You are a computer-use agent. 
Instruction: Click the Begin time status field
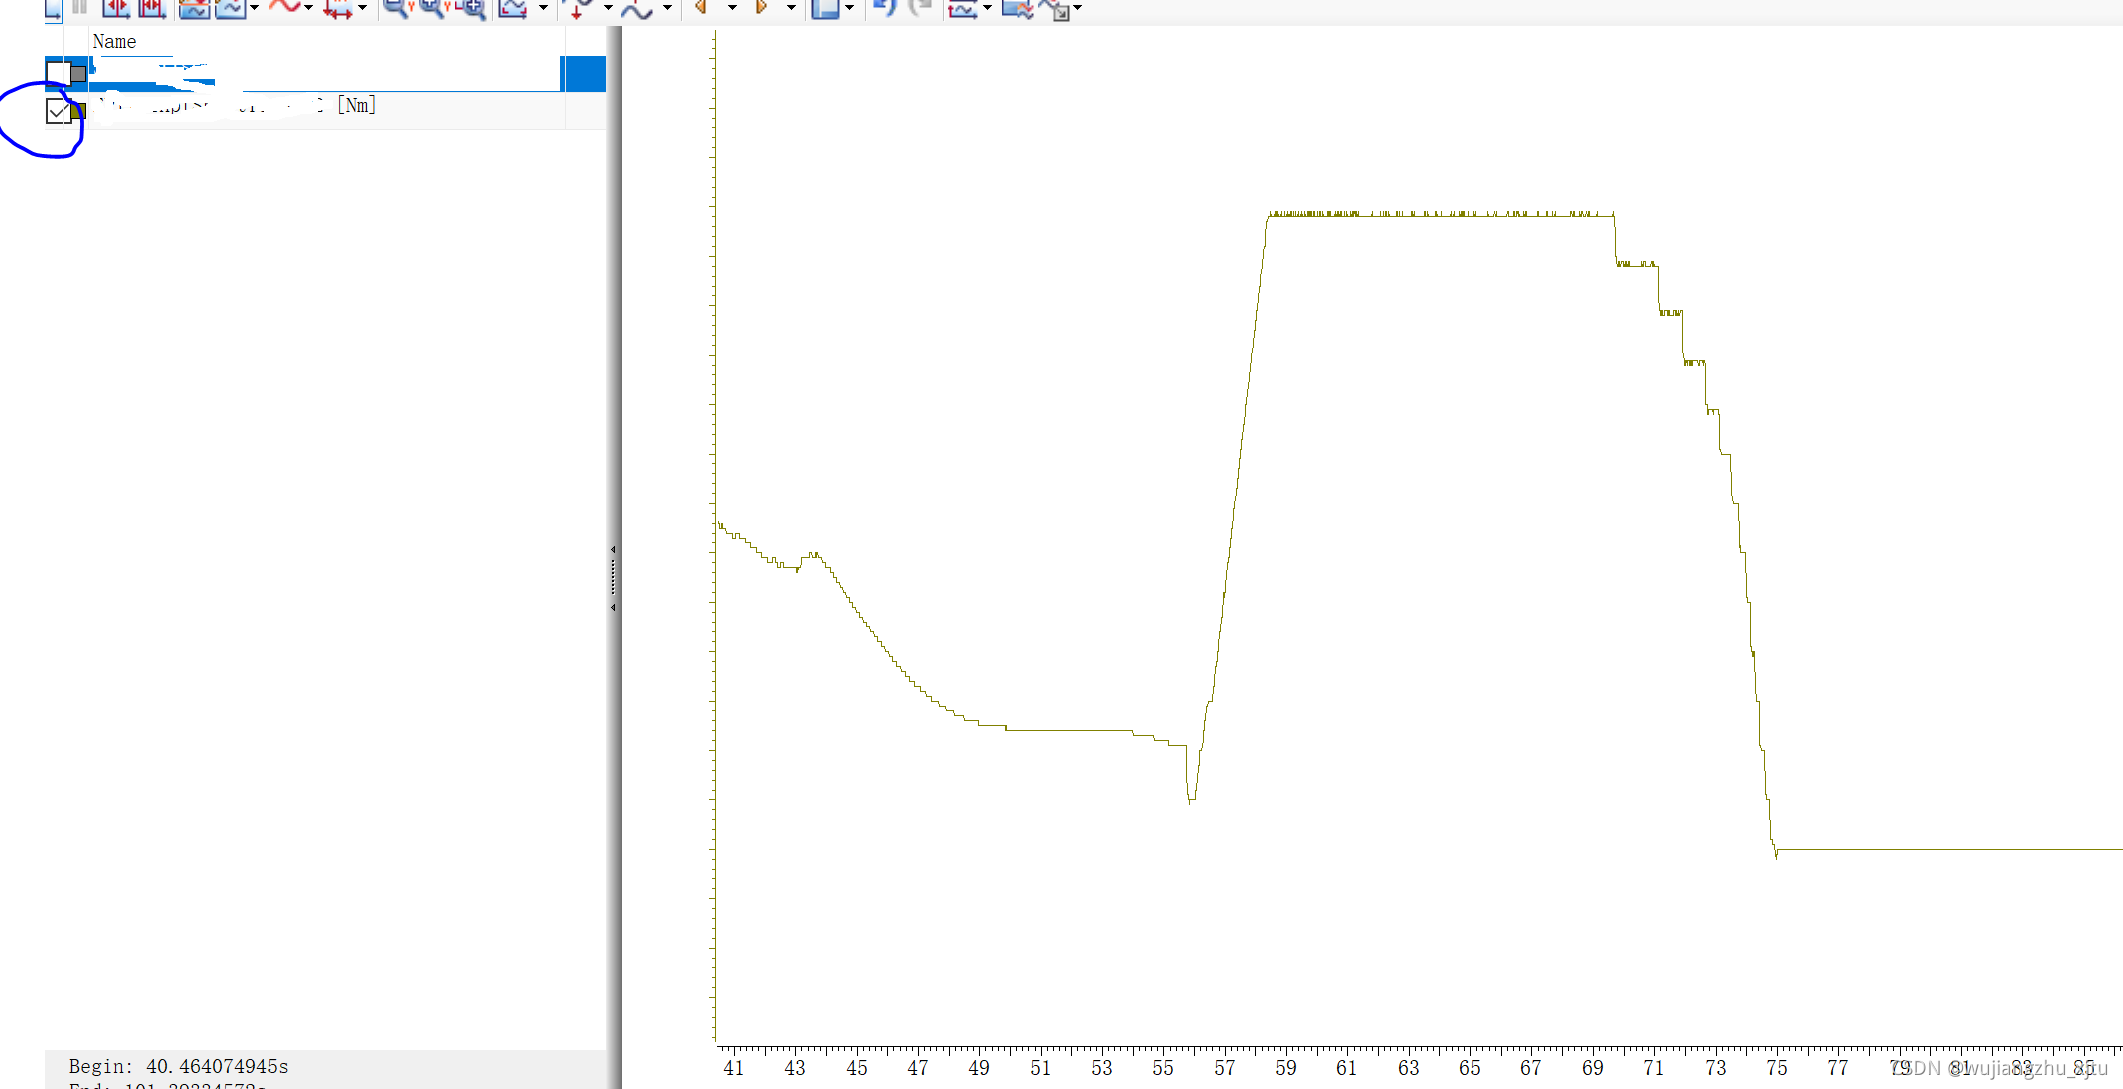coord(178,1066)
